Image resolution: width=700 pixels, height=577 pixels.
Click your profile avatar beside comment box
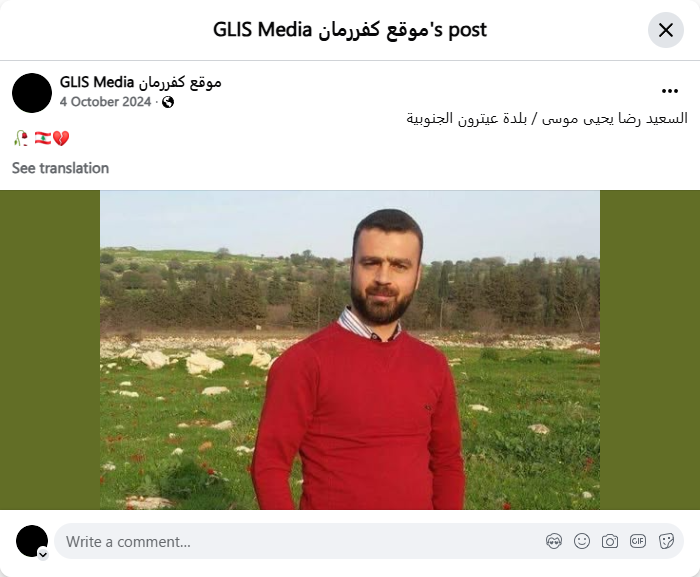[32, 541]
